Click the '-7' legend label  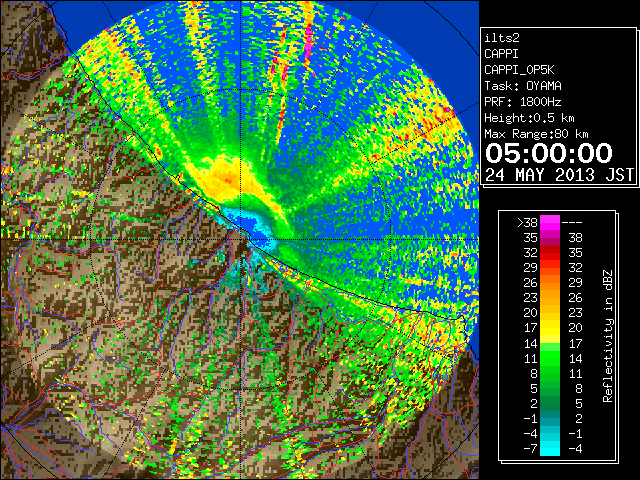[x=530, y=448]
